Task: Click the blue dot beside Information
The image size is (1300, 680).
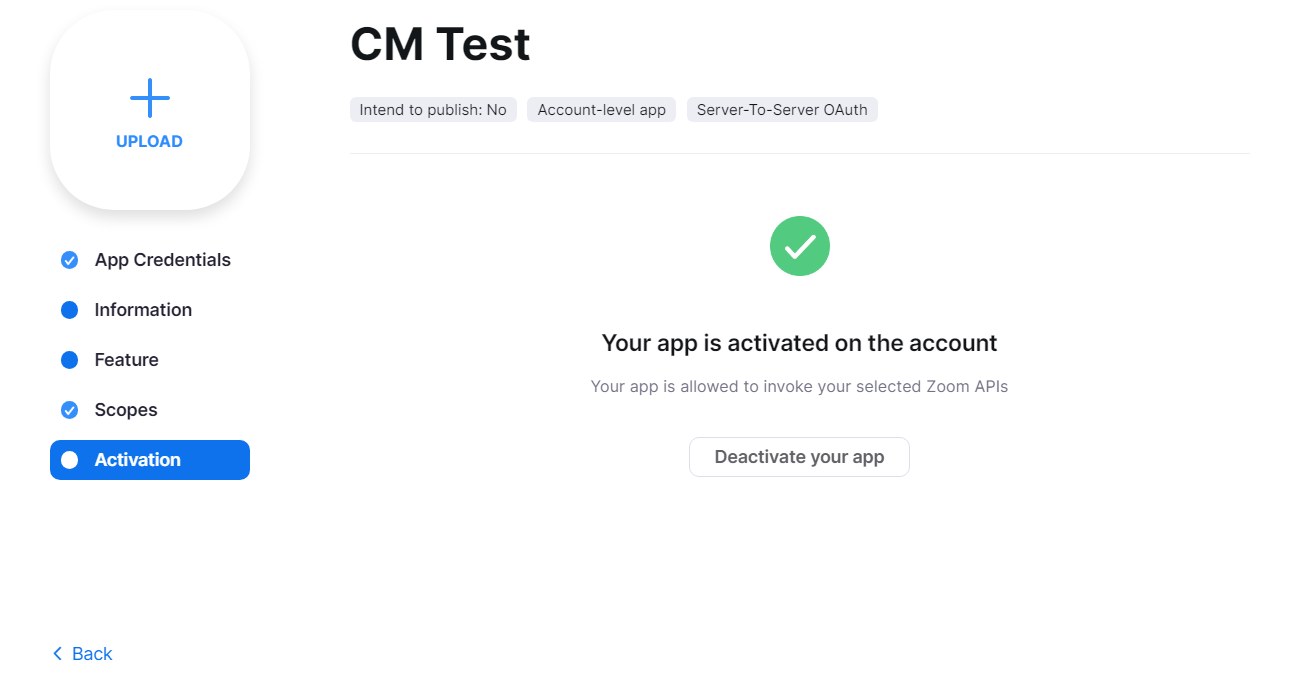Action: point(69,310)
